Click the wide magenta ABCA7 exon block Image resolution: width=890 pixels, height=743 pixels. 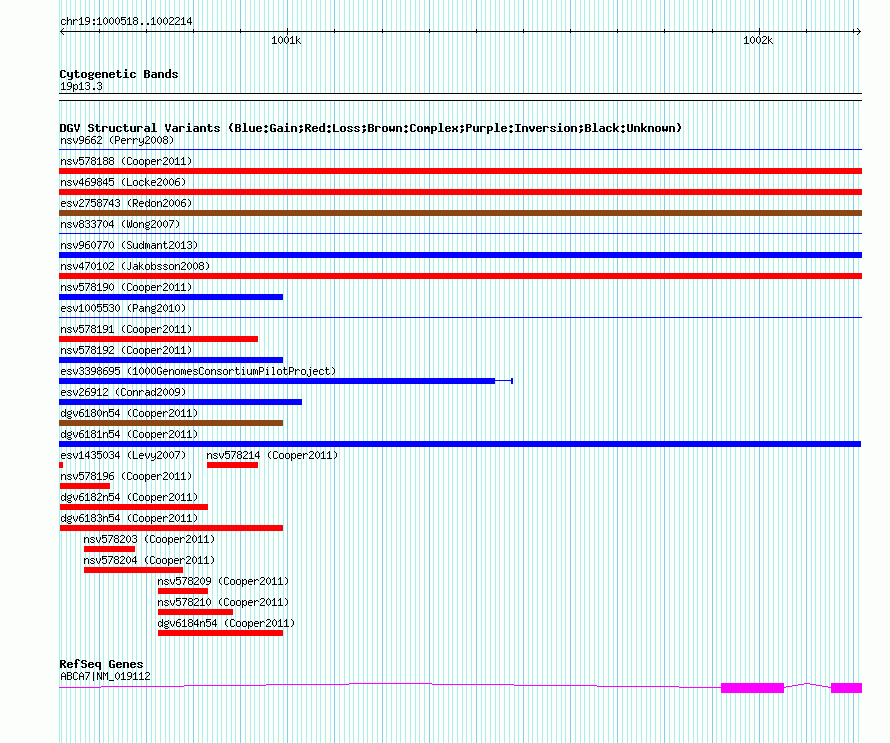point(752,688)
